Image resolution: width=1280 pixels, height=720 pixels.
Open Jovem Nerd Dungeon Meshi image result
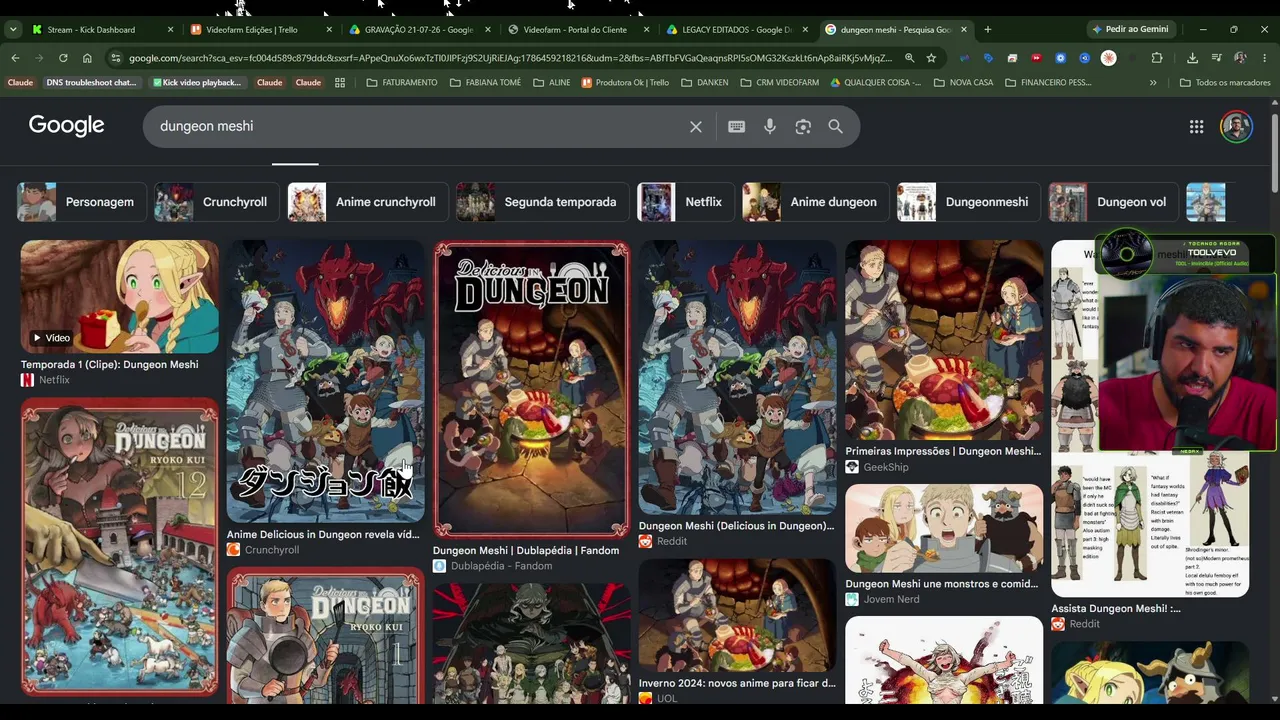pyautogui.click(x=944, y=529)
